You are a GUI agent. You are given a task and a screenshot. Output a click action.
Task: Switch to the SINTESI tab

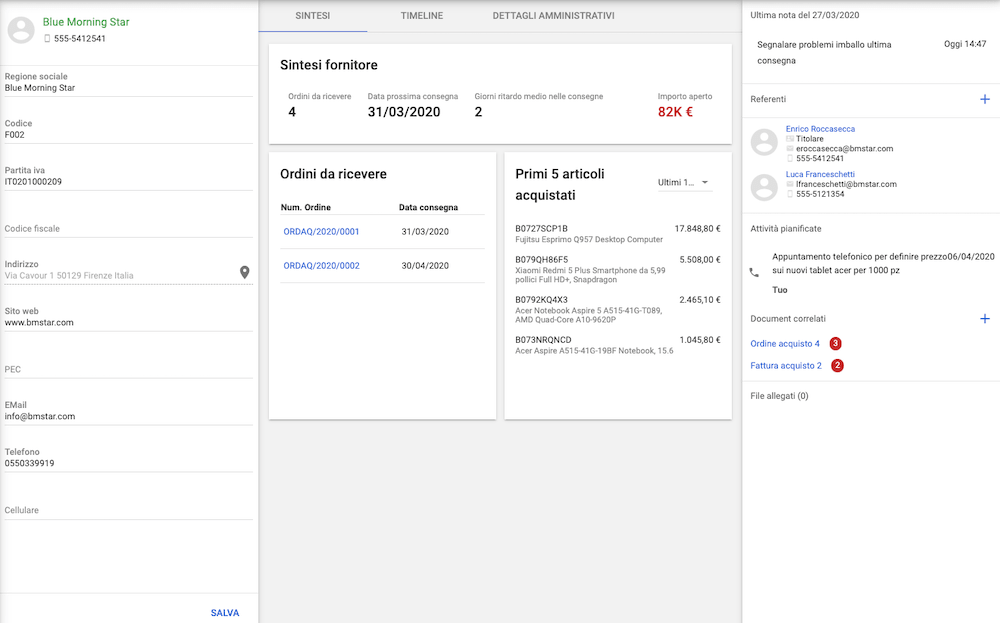(x=312, y=16)
